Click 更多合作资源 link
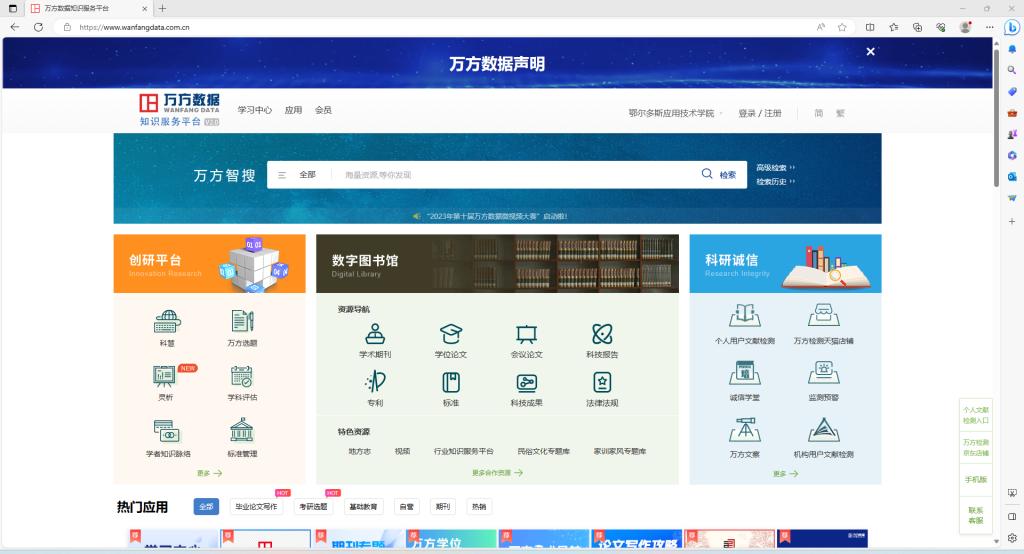Image resolution: width=1024 pixels, height=554 pixels. (x=497, y=472)
